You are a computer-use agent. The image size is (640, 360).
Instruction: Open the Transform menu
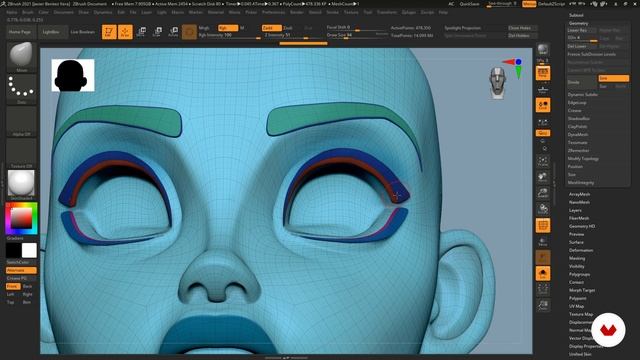(x=387, y=12)
